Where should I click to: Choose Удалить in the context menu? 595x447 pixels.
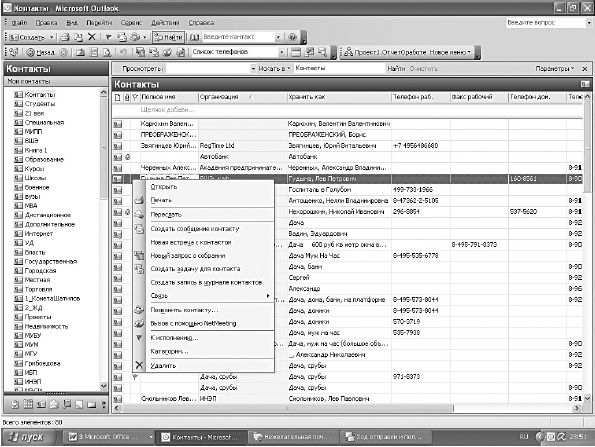(x=210, y=366)
